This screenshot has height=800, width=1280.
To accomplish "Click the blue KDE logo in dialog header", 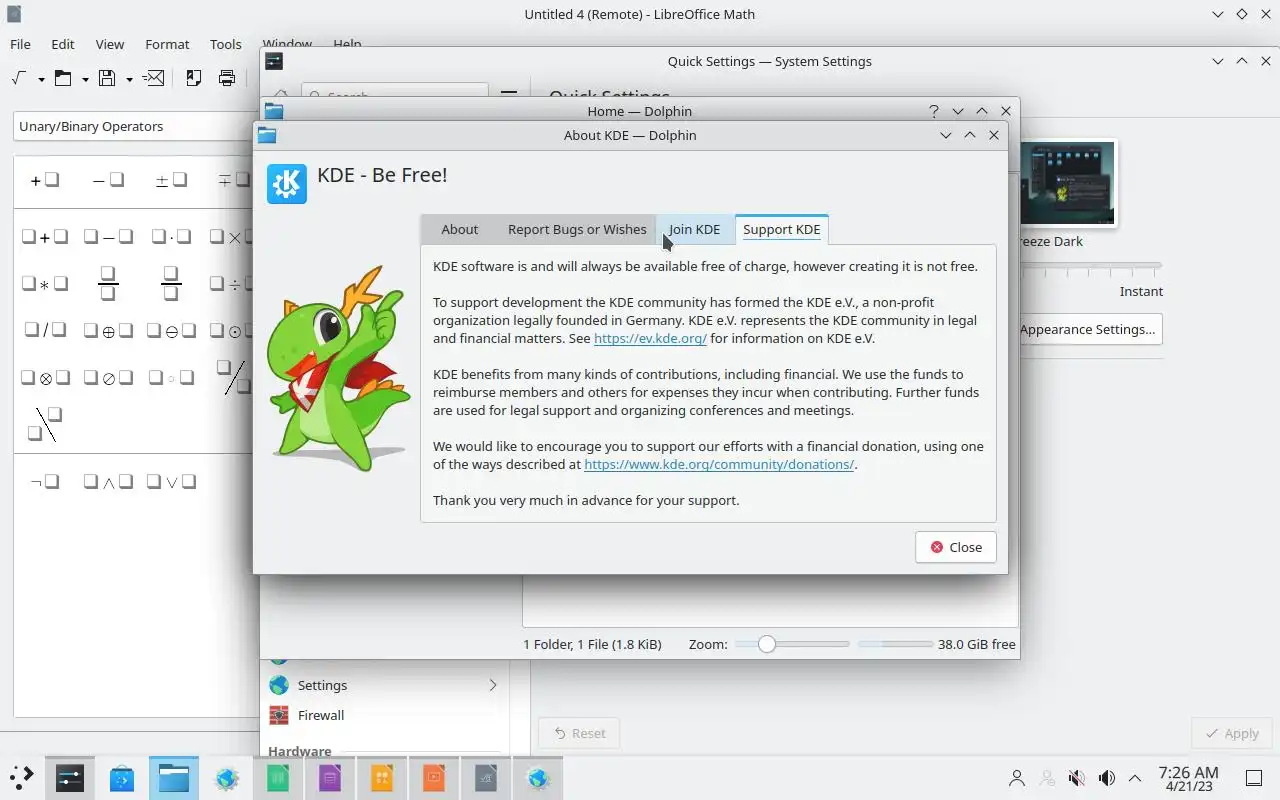I will pos(287,184).
